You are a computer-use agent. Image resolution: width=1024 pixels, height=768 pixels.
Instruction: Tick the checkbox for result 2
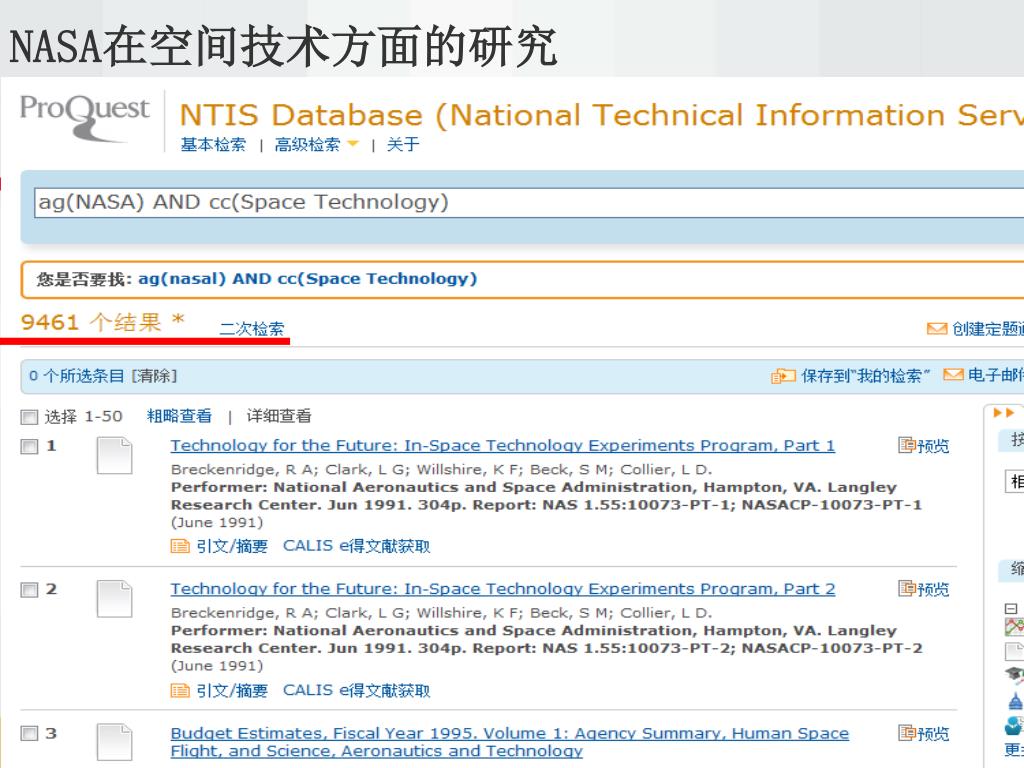29,590
